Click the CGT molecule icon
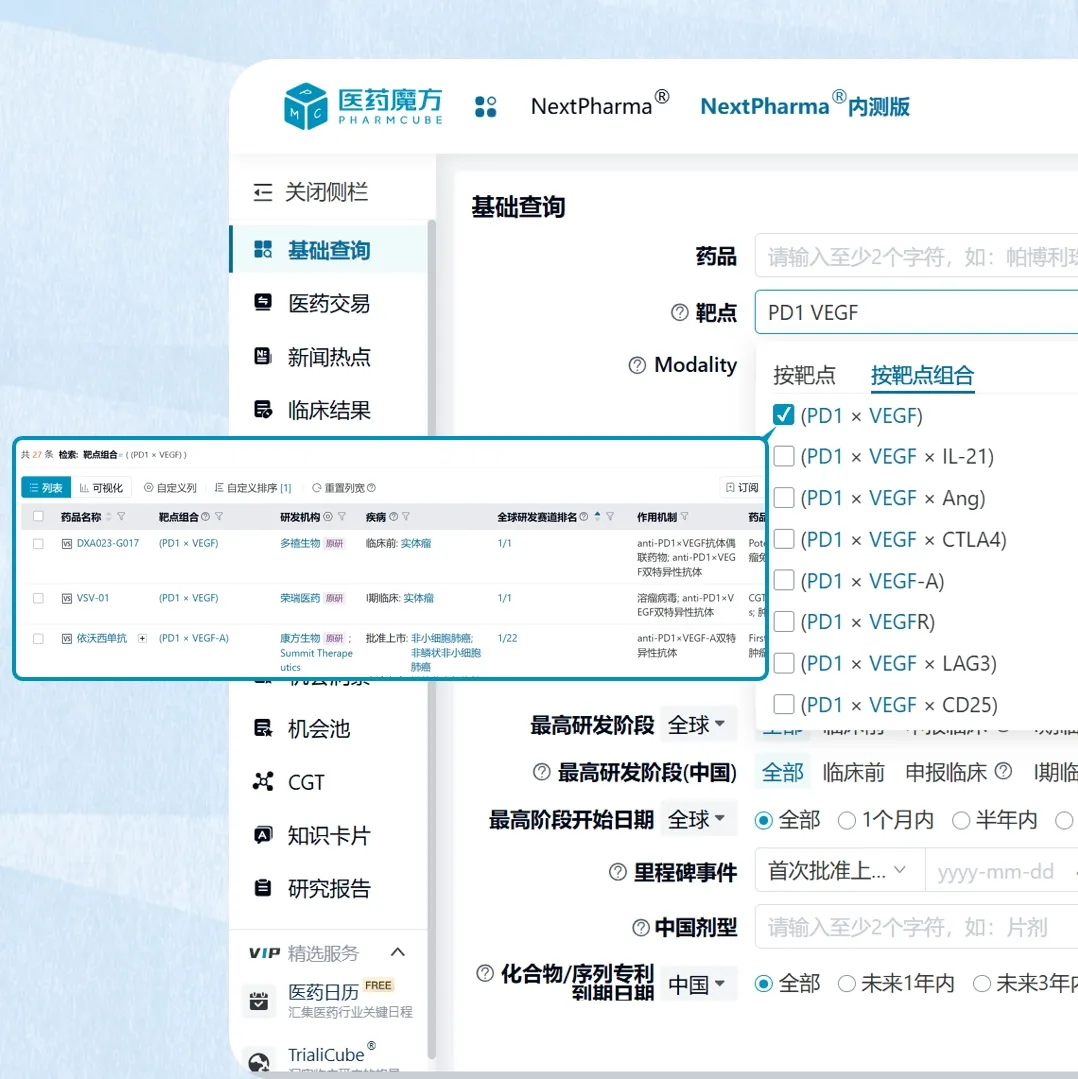 pos(263,782)
